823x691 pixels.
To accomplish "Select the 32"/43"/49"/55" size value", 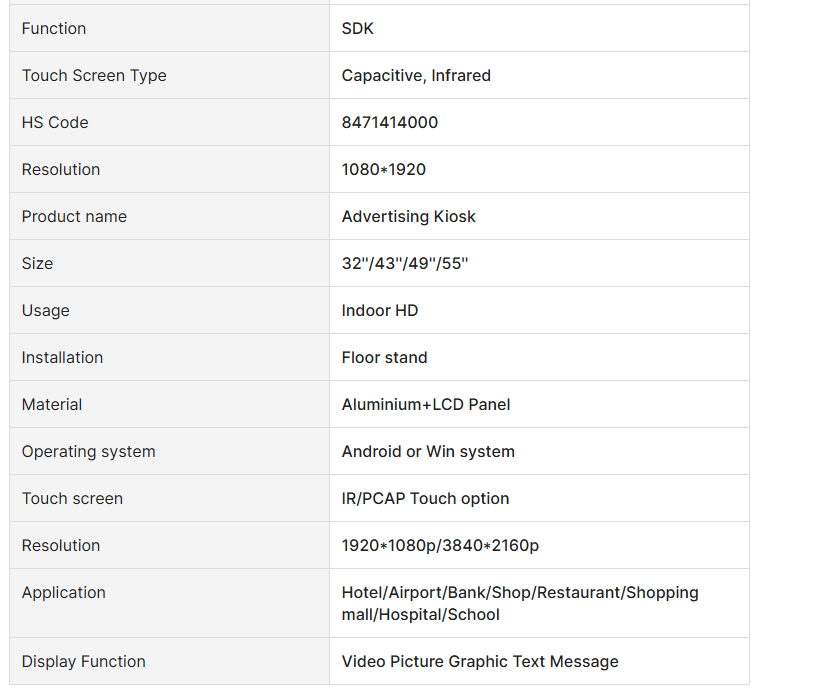I will (405, 263).
